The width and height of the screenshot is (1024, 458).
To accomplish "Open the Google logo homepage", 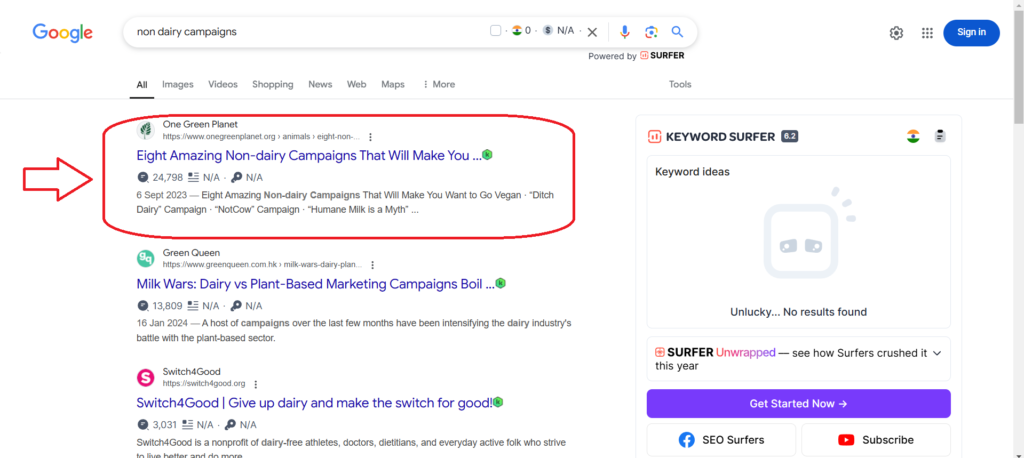I will click(x=63, y=32).
